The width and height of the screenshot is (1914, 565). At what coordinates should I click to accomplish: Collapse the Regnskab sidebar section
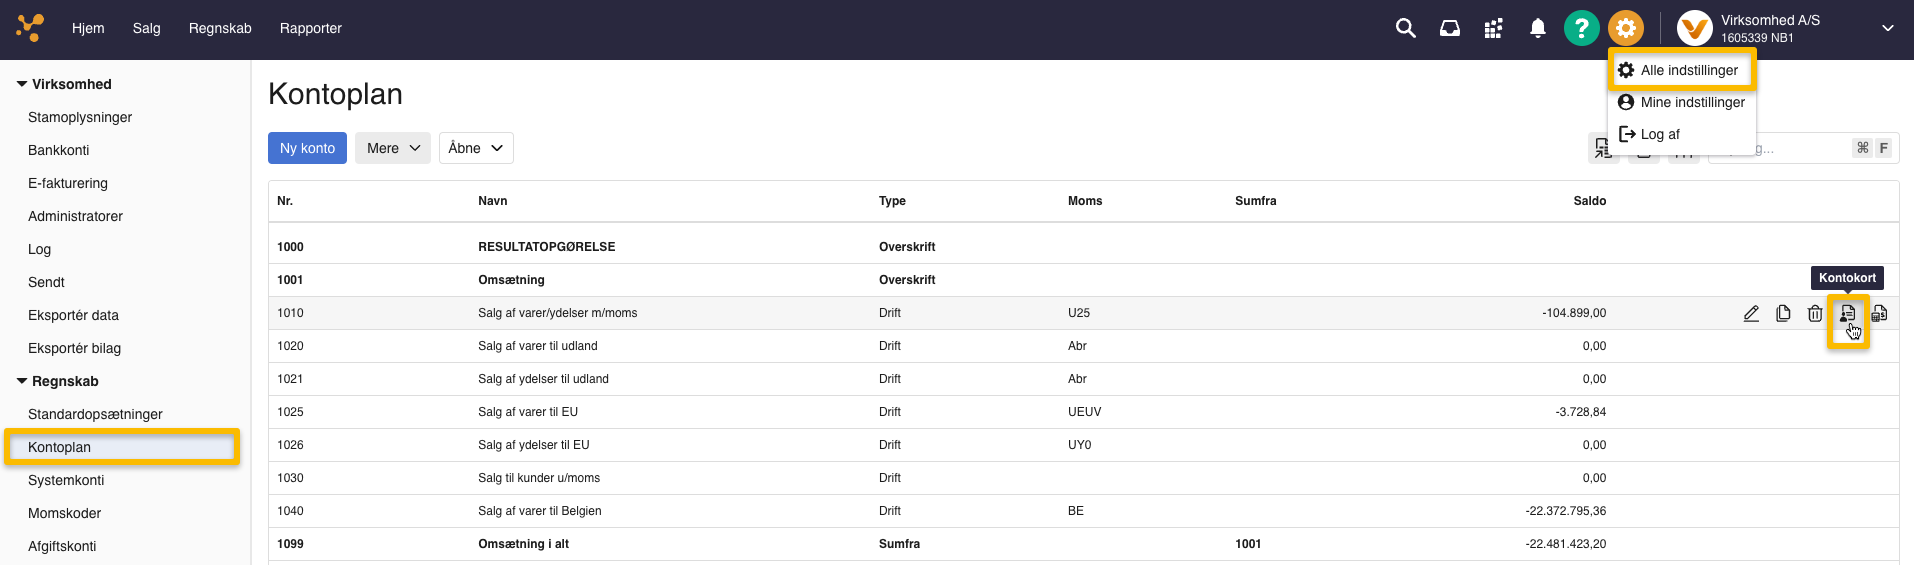pyautogui.click(x=22, y=381)
